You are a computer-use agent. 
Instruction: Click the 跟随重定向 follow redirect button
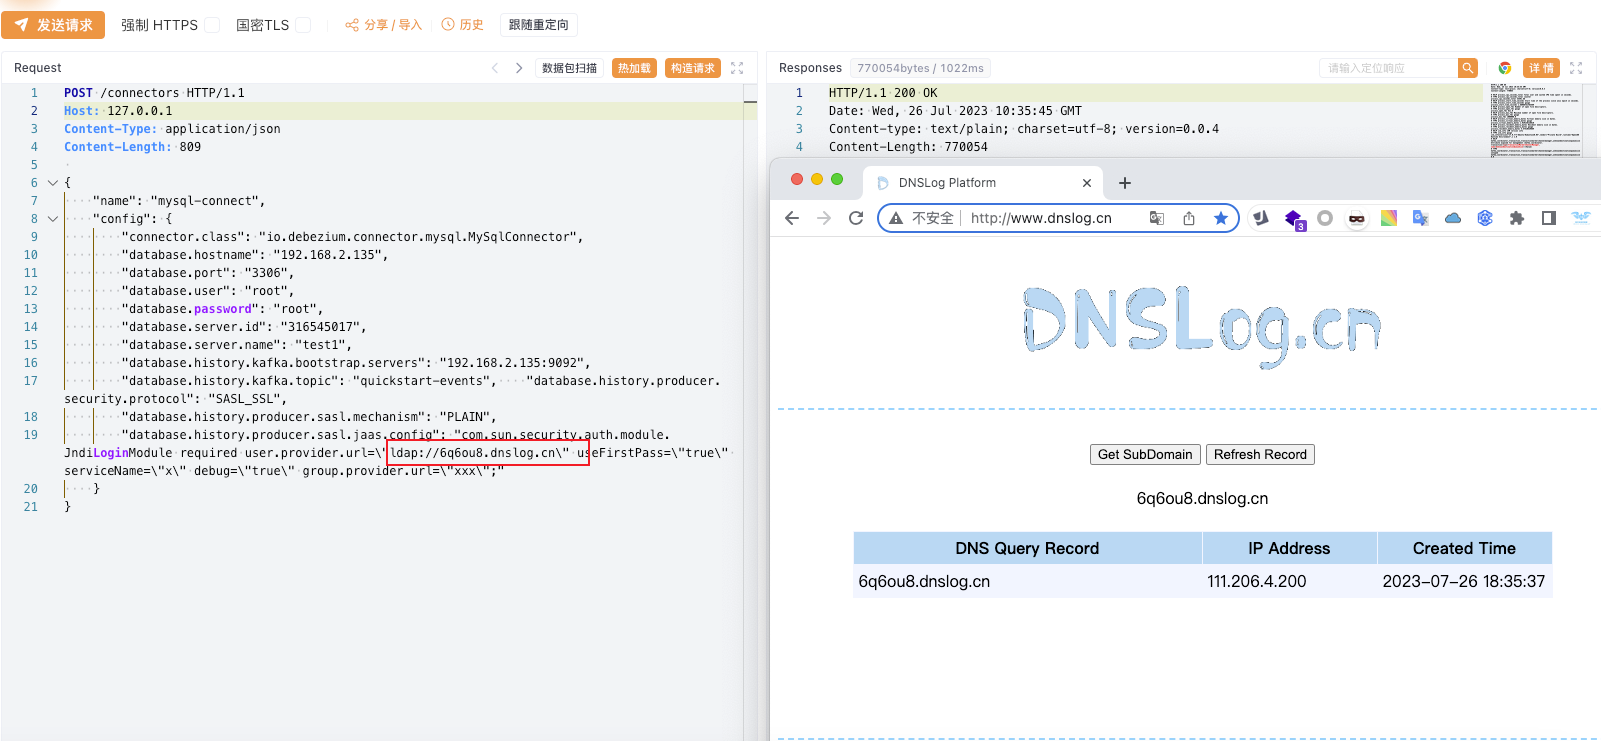538,25
